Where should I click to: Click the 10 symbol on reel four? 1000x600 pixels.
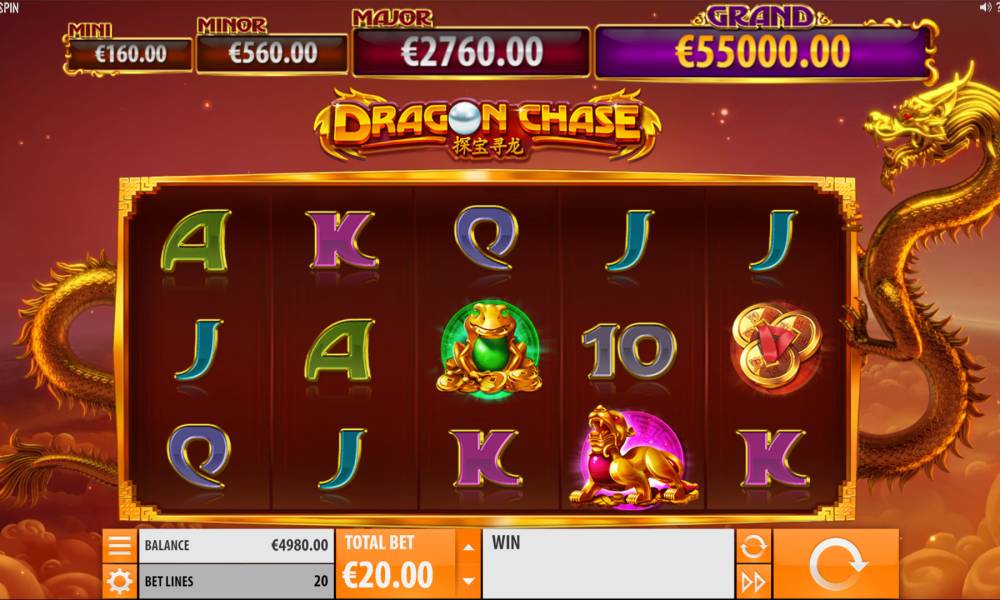coord(629,350)
